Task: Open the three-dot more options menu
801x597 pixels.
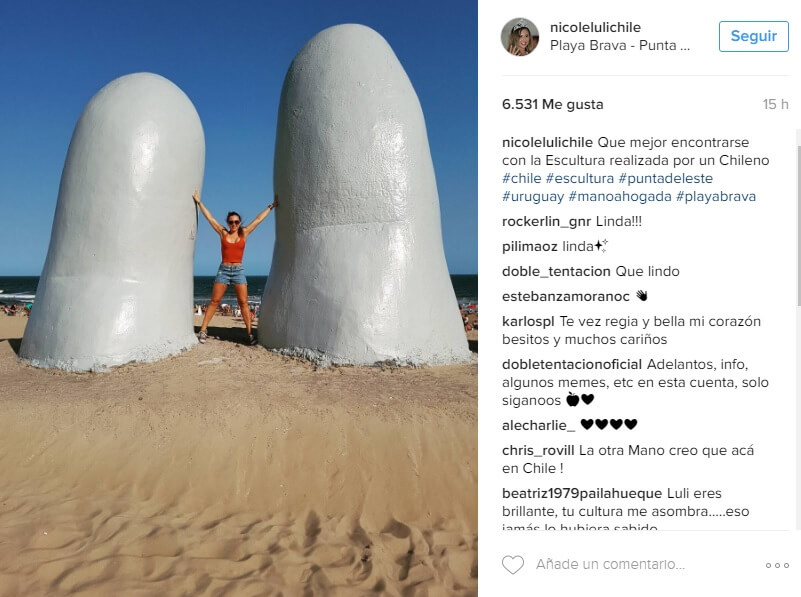Action: [x=777, y=565]
